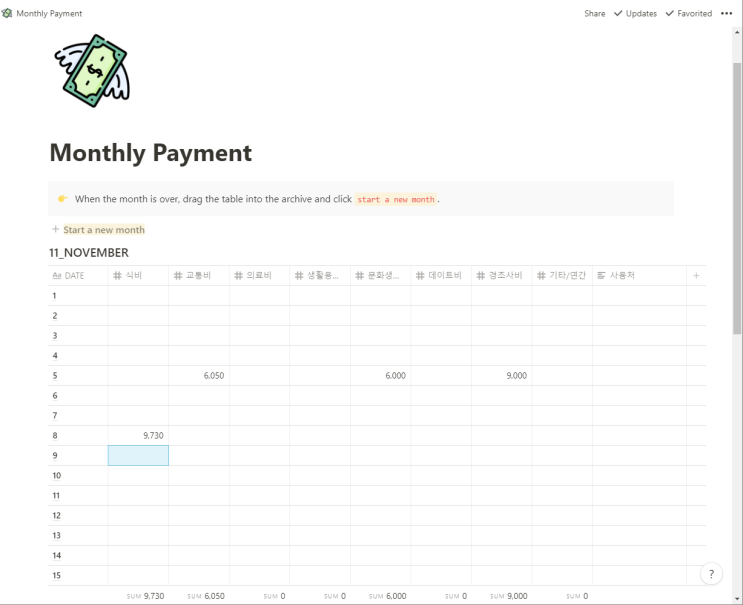Toggle the Favorited status
This screenshot has height=605, width=743.
689,13
